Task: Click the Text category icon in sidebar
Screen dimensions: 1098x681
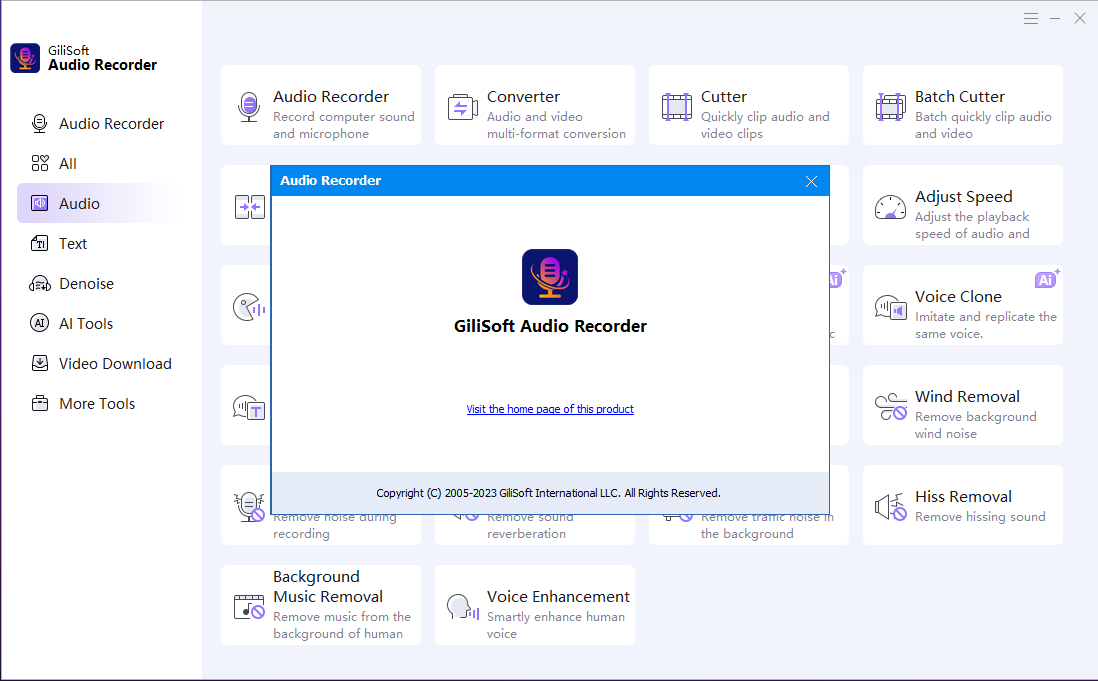Action: point(40,244)
